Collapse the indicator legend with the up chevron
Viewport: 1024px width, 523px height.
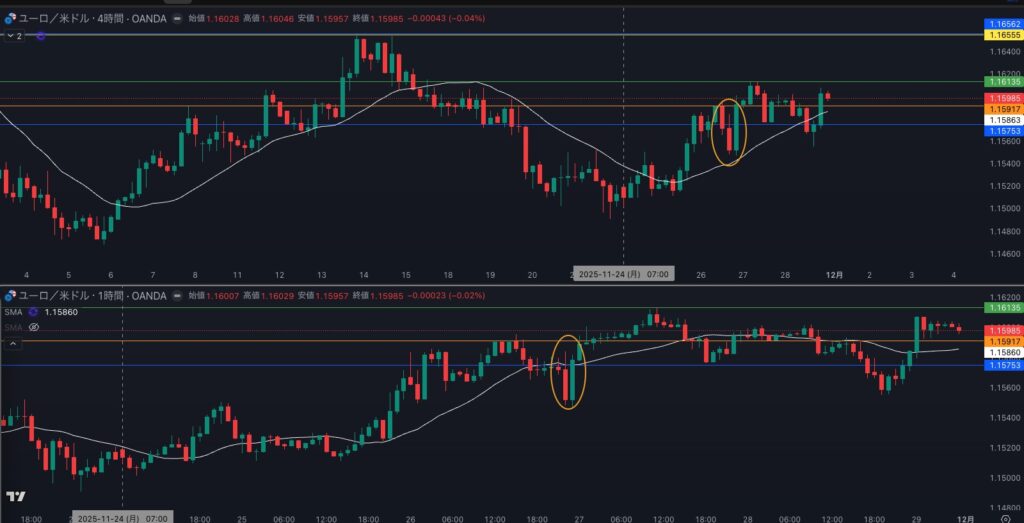(12, 343)
